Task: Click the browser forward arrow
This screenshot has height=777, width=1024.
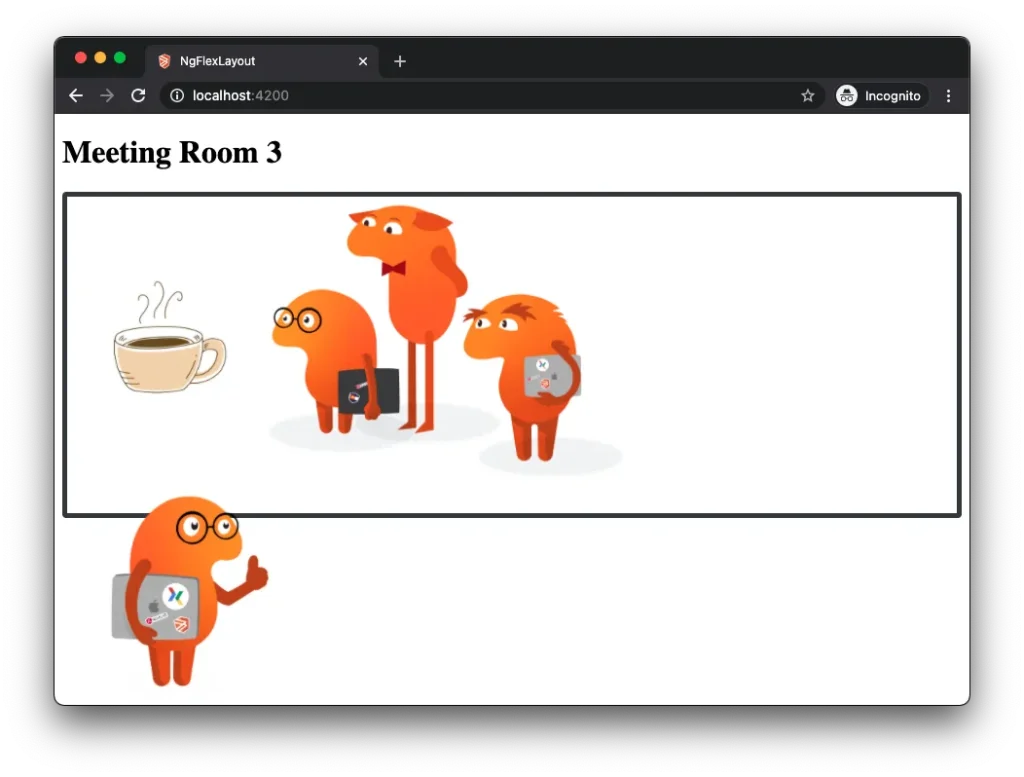Action: click(107, 96)
